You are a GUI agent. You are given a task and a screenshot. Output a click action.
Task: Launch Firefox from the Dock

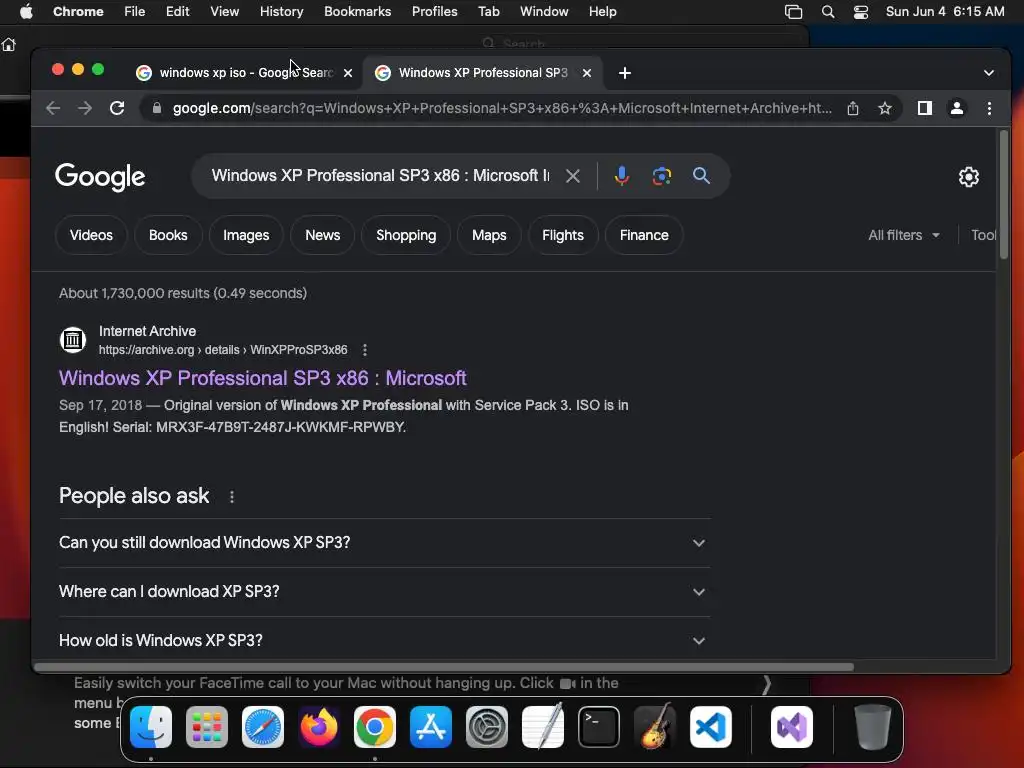[319, 727]
